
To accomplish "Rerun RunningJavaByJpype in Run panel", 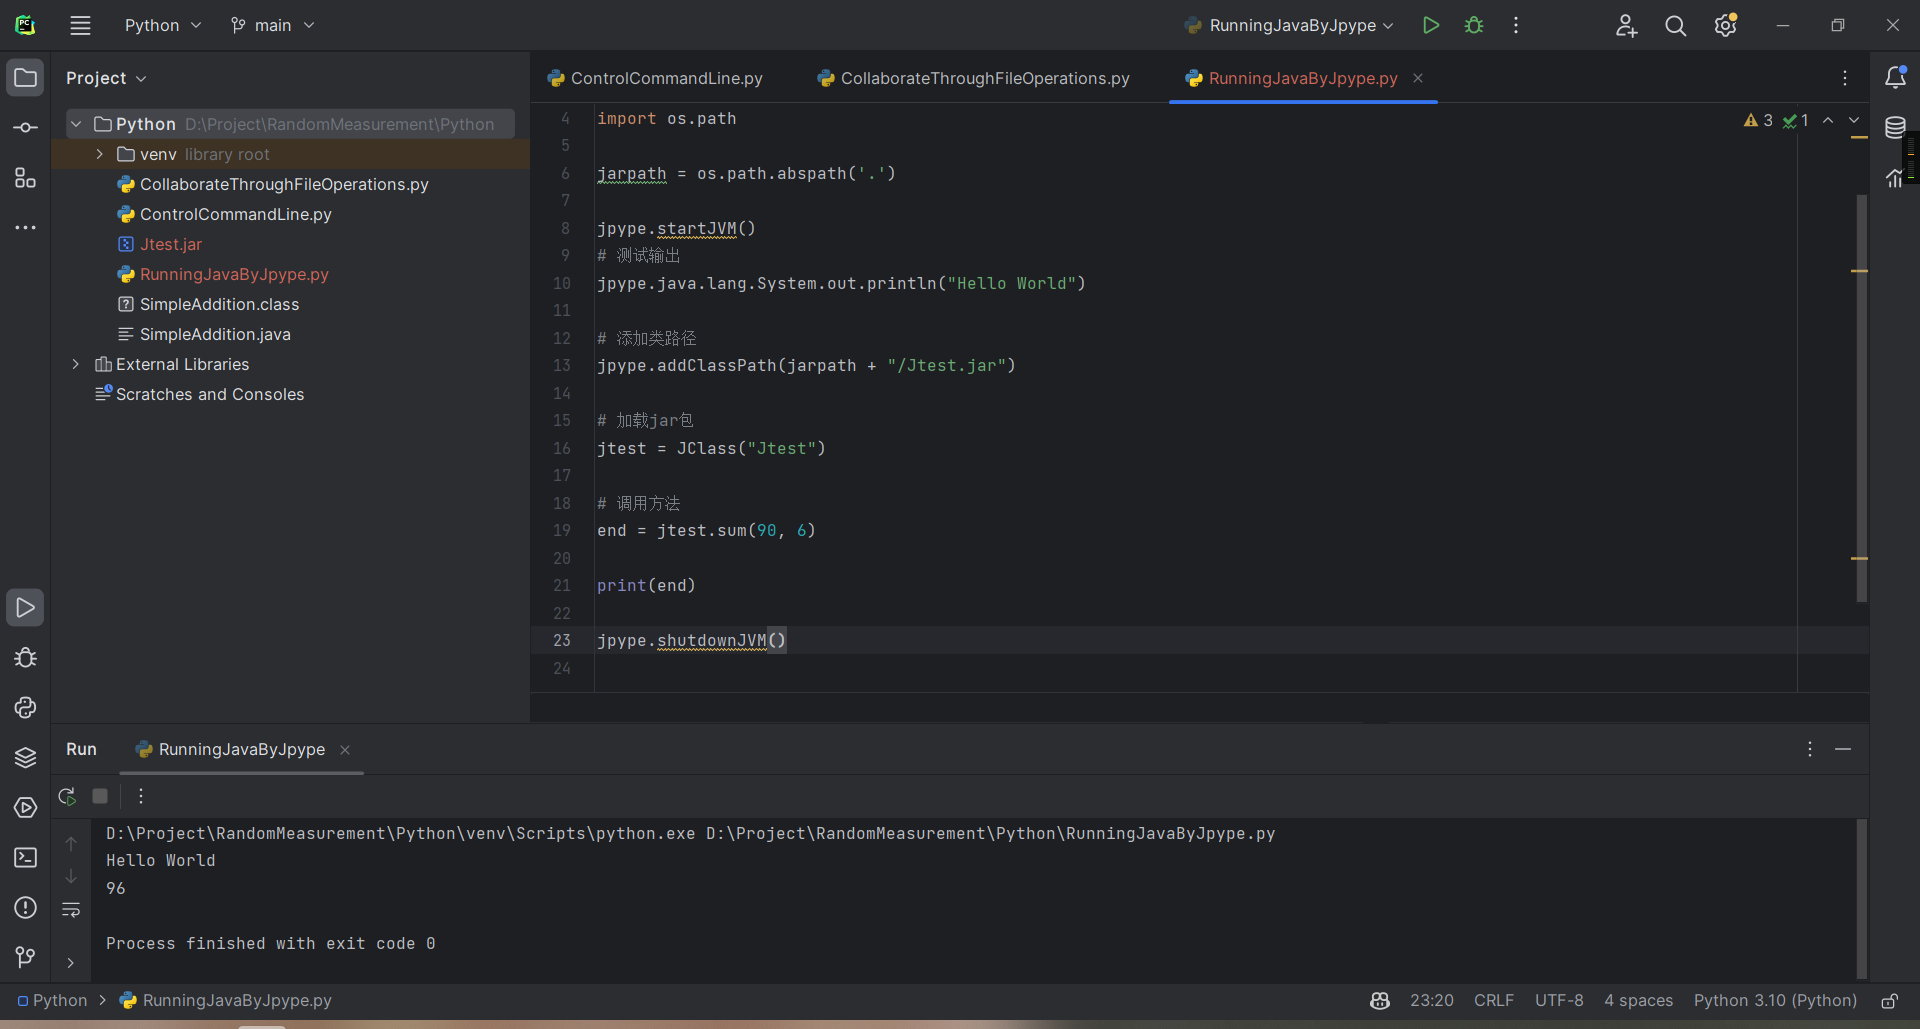I will (67, 797).
